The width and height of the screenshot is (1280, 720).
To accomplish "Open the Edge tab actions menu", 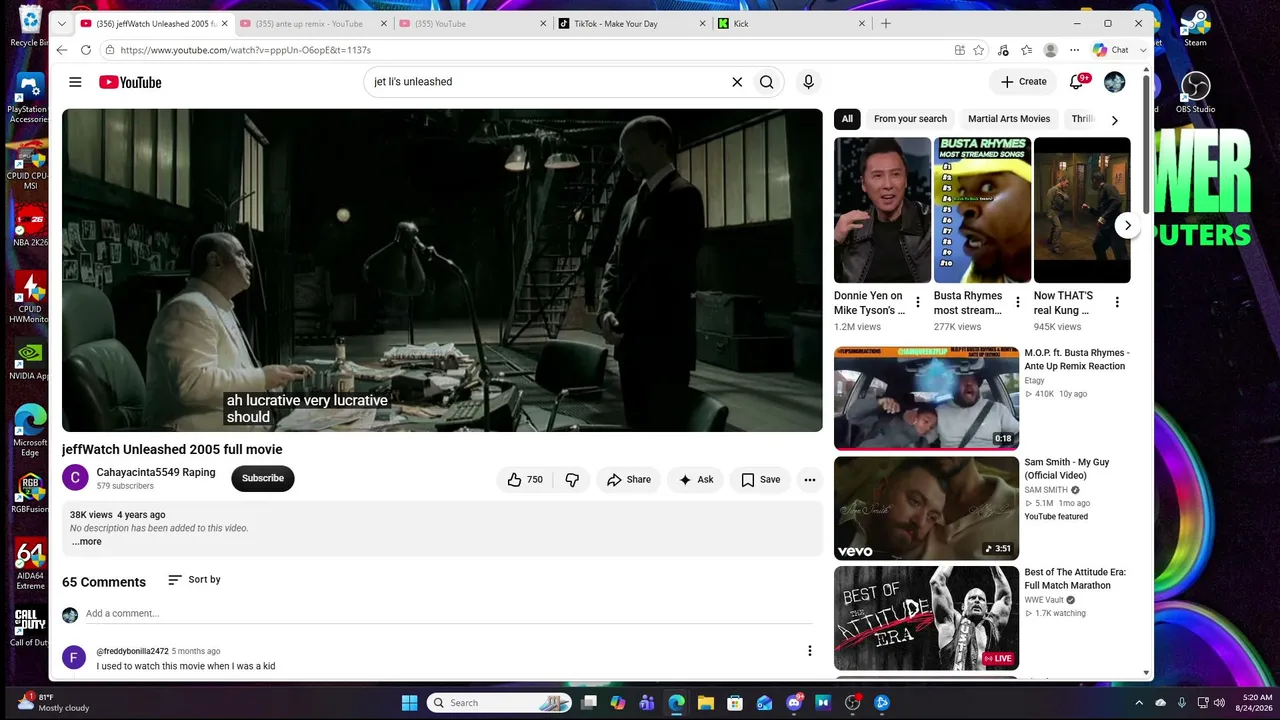I will coord(62,23).
